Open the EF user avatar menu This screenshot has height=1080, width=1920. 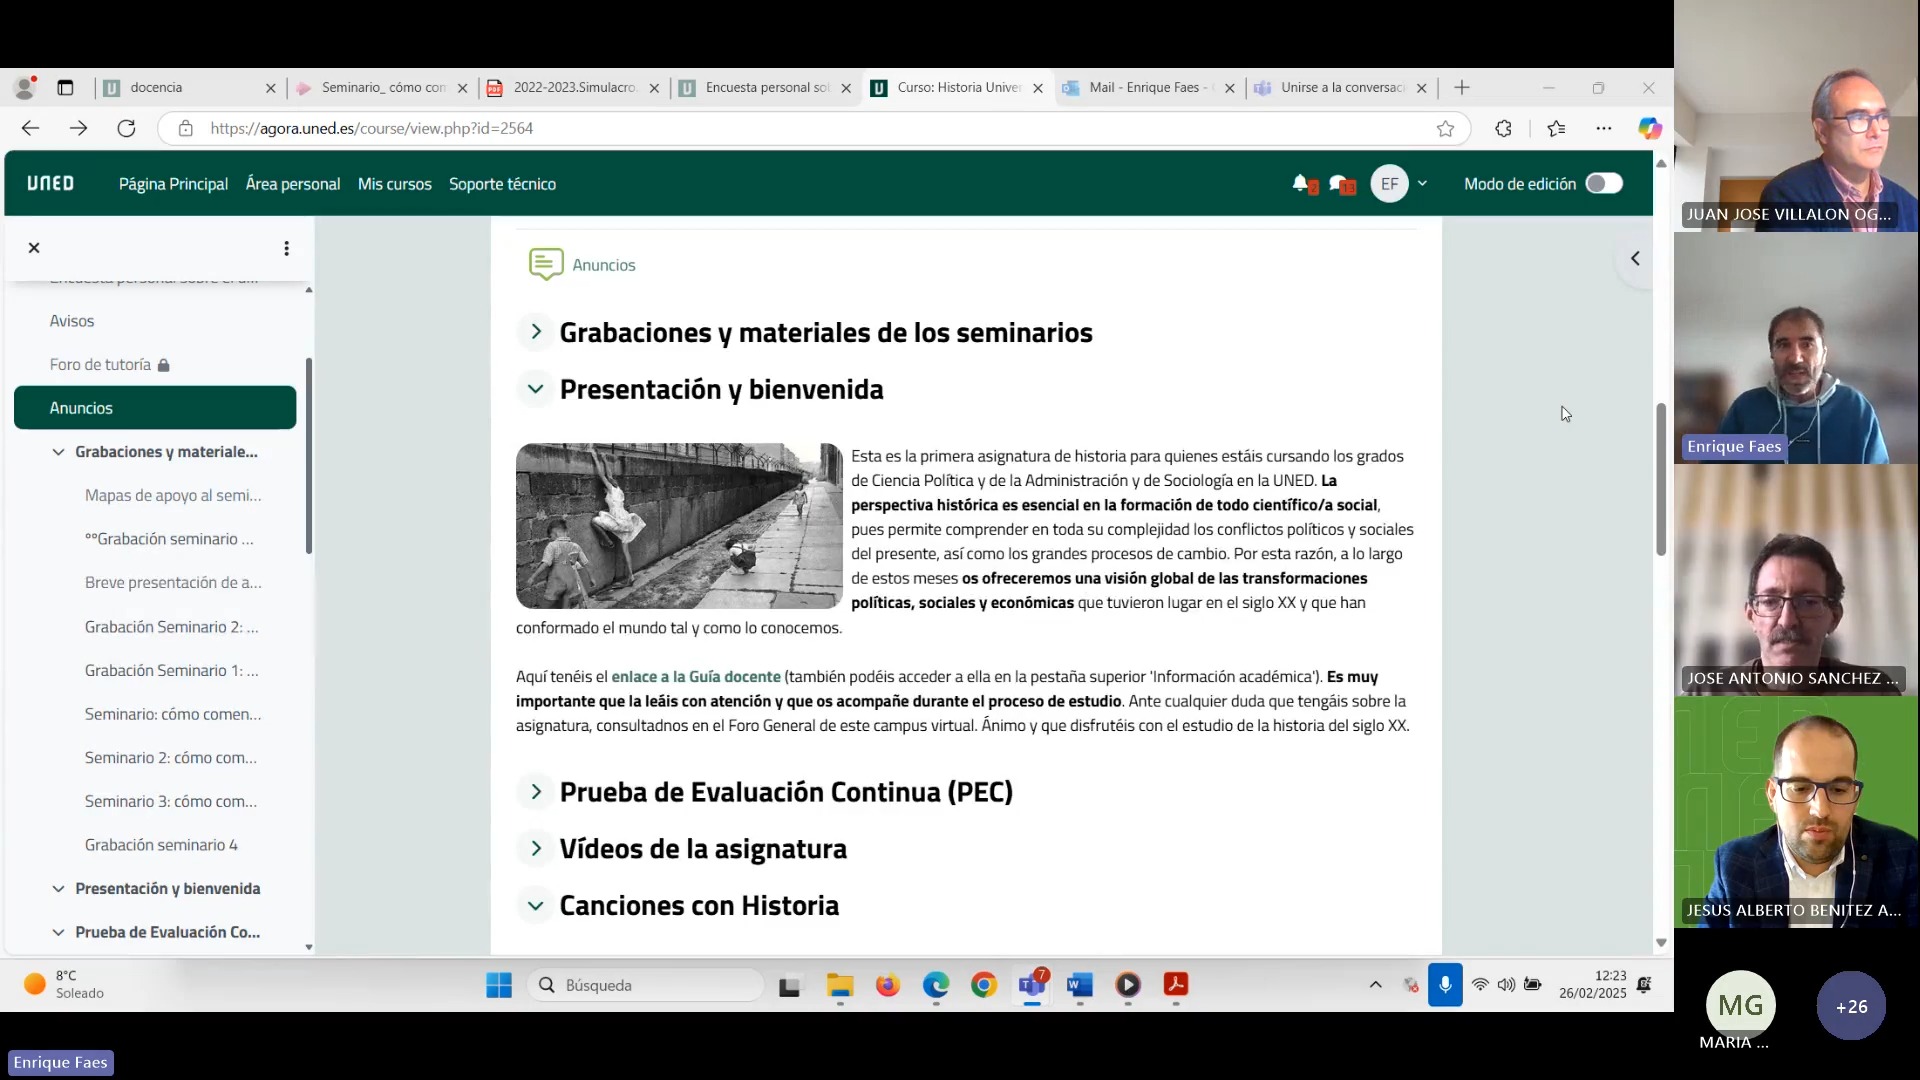[1389, 184]
